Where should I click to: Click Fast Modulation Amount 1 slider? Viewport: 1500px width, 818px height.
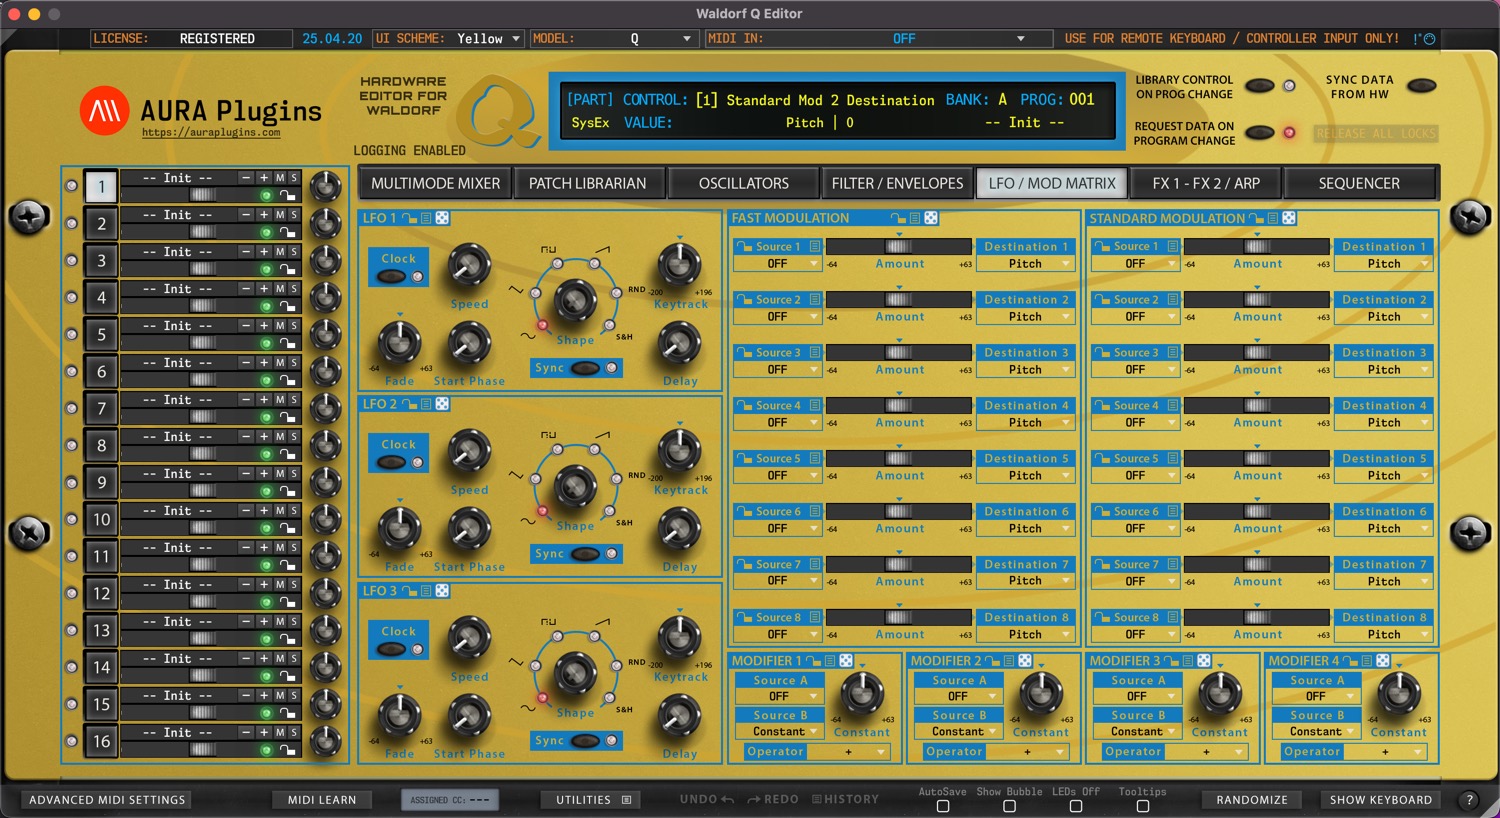point(899,246)
